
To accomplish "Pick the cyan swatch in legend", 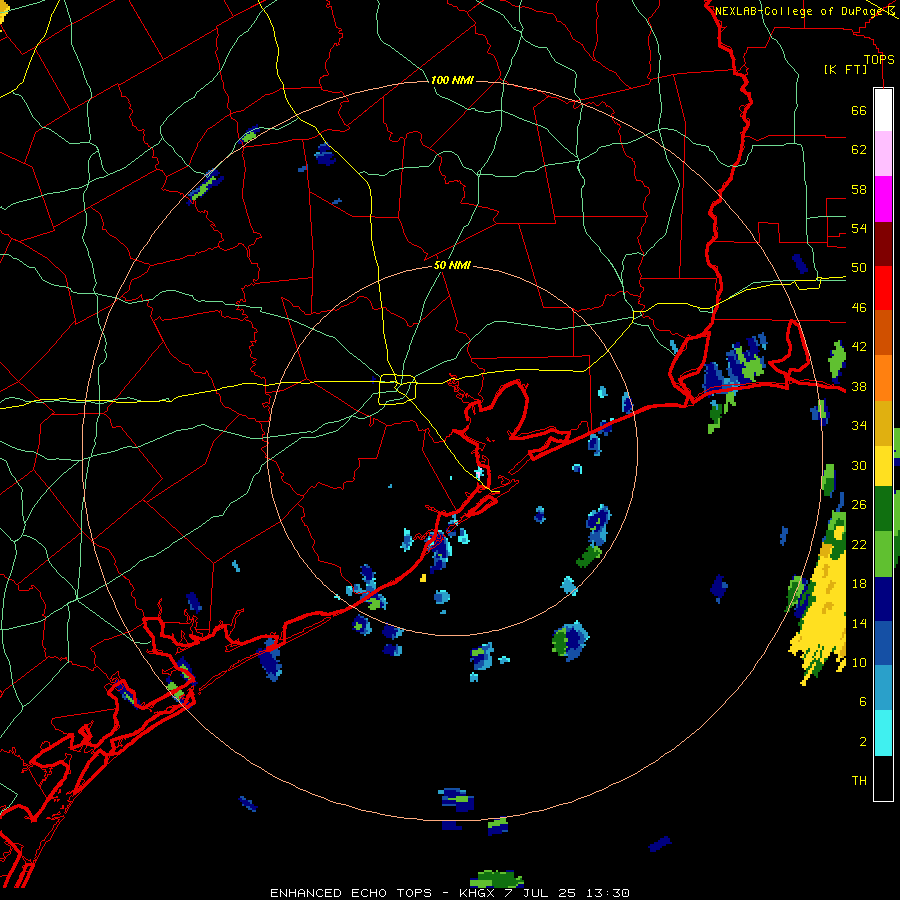I will pyautogui.click(x=883, y=733).
